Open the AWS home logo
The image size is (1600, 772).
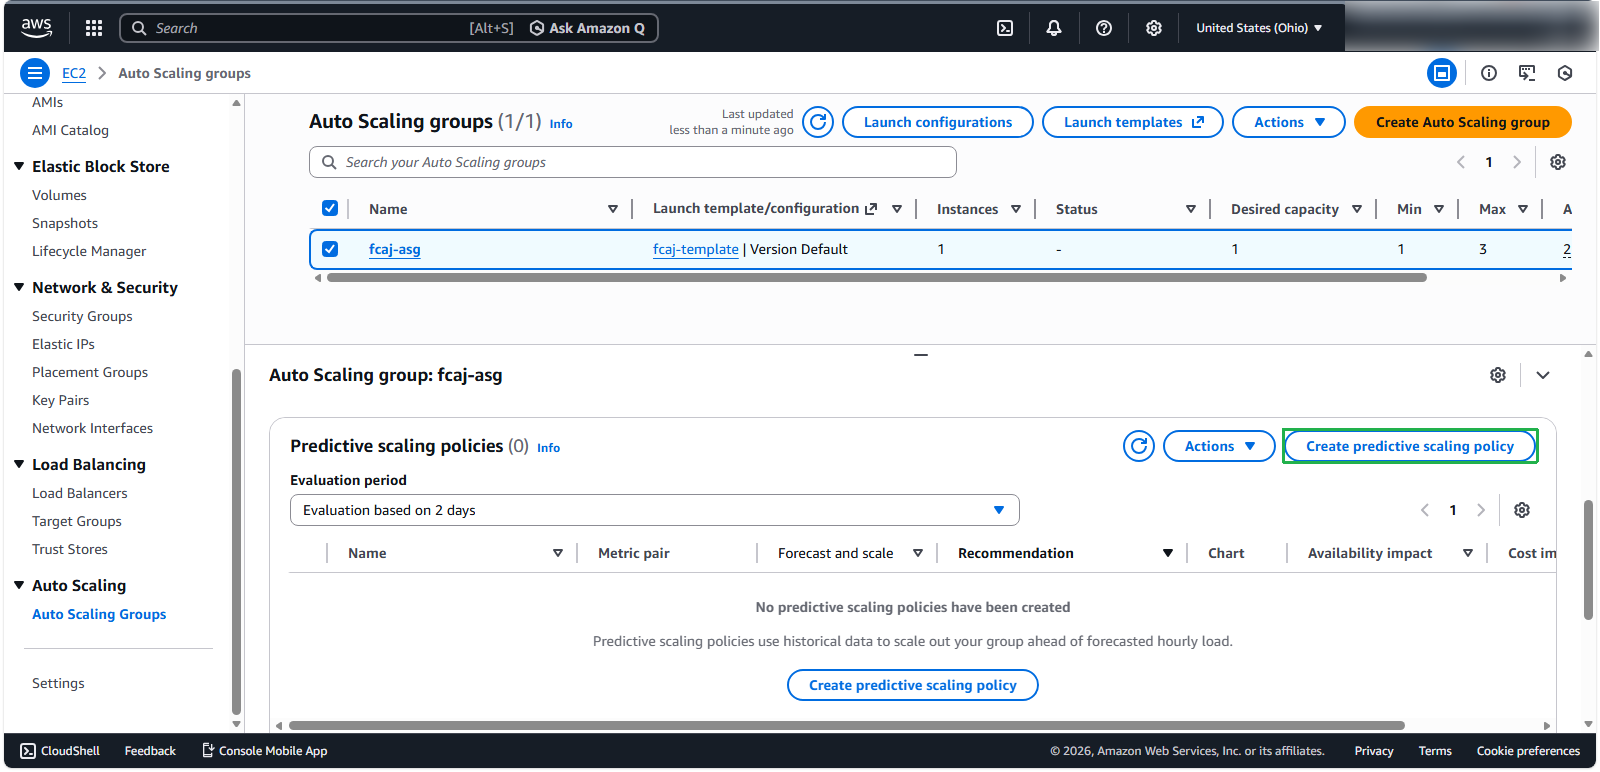click(x=36, y=28)
